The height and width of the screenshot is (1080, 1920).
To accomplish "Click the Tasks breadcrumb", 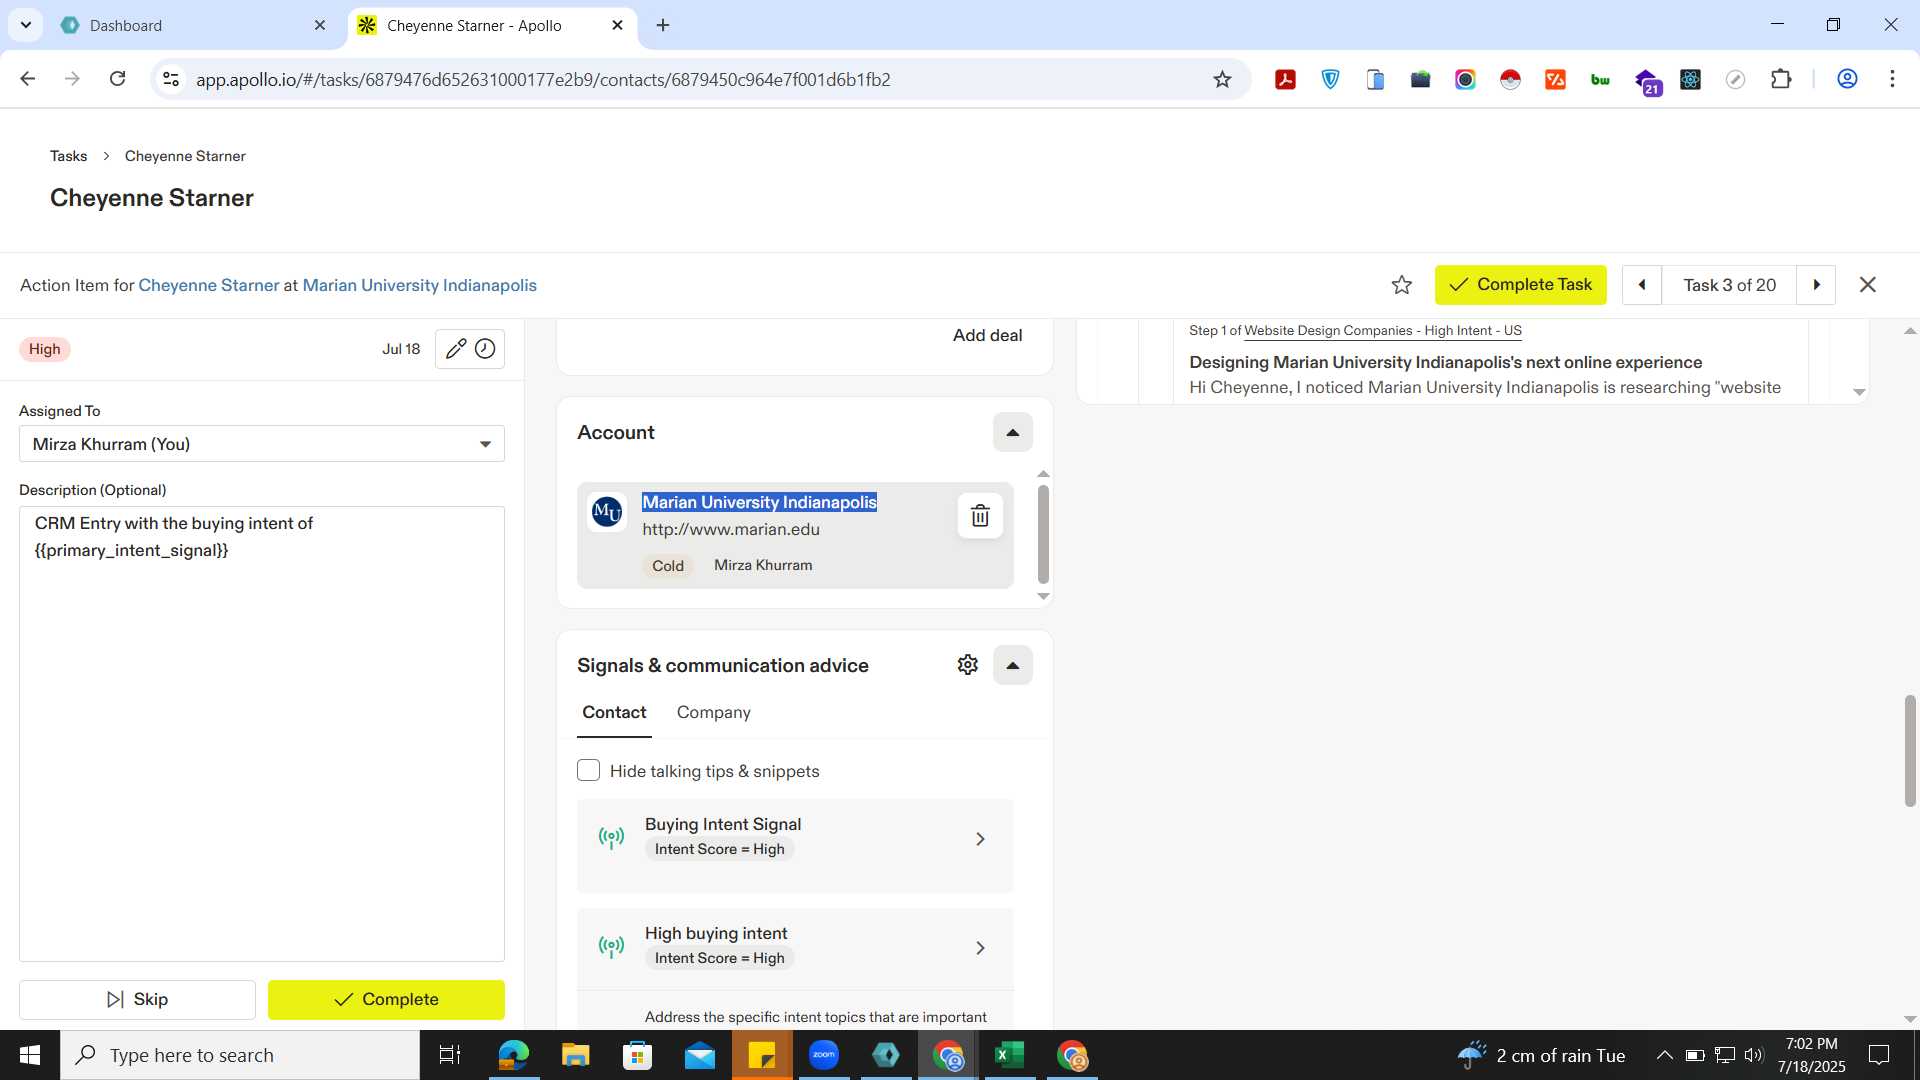I will pos(68,156).
